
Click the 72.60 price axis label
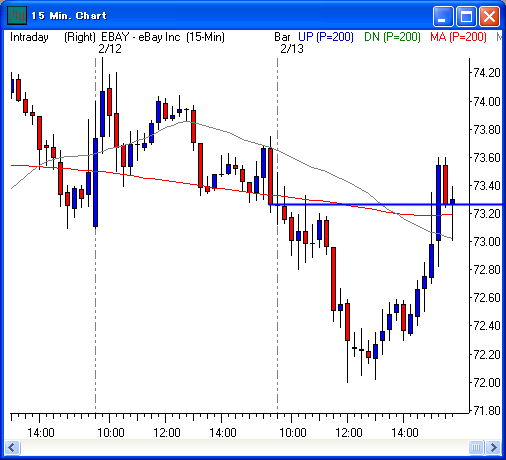coord(487,297)
